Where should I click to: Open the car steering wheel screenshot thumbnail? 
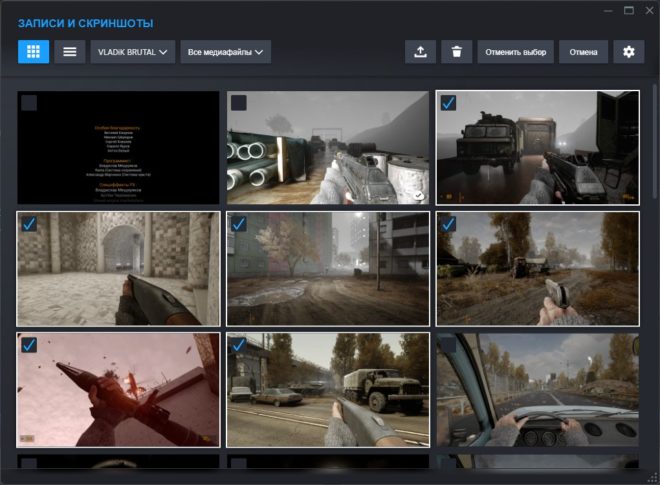pos(538,390)
